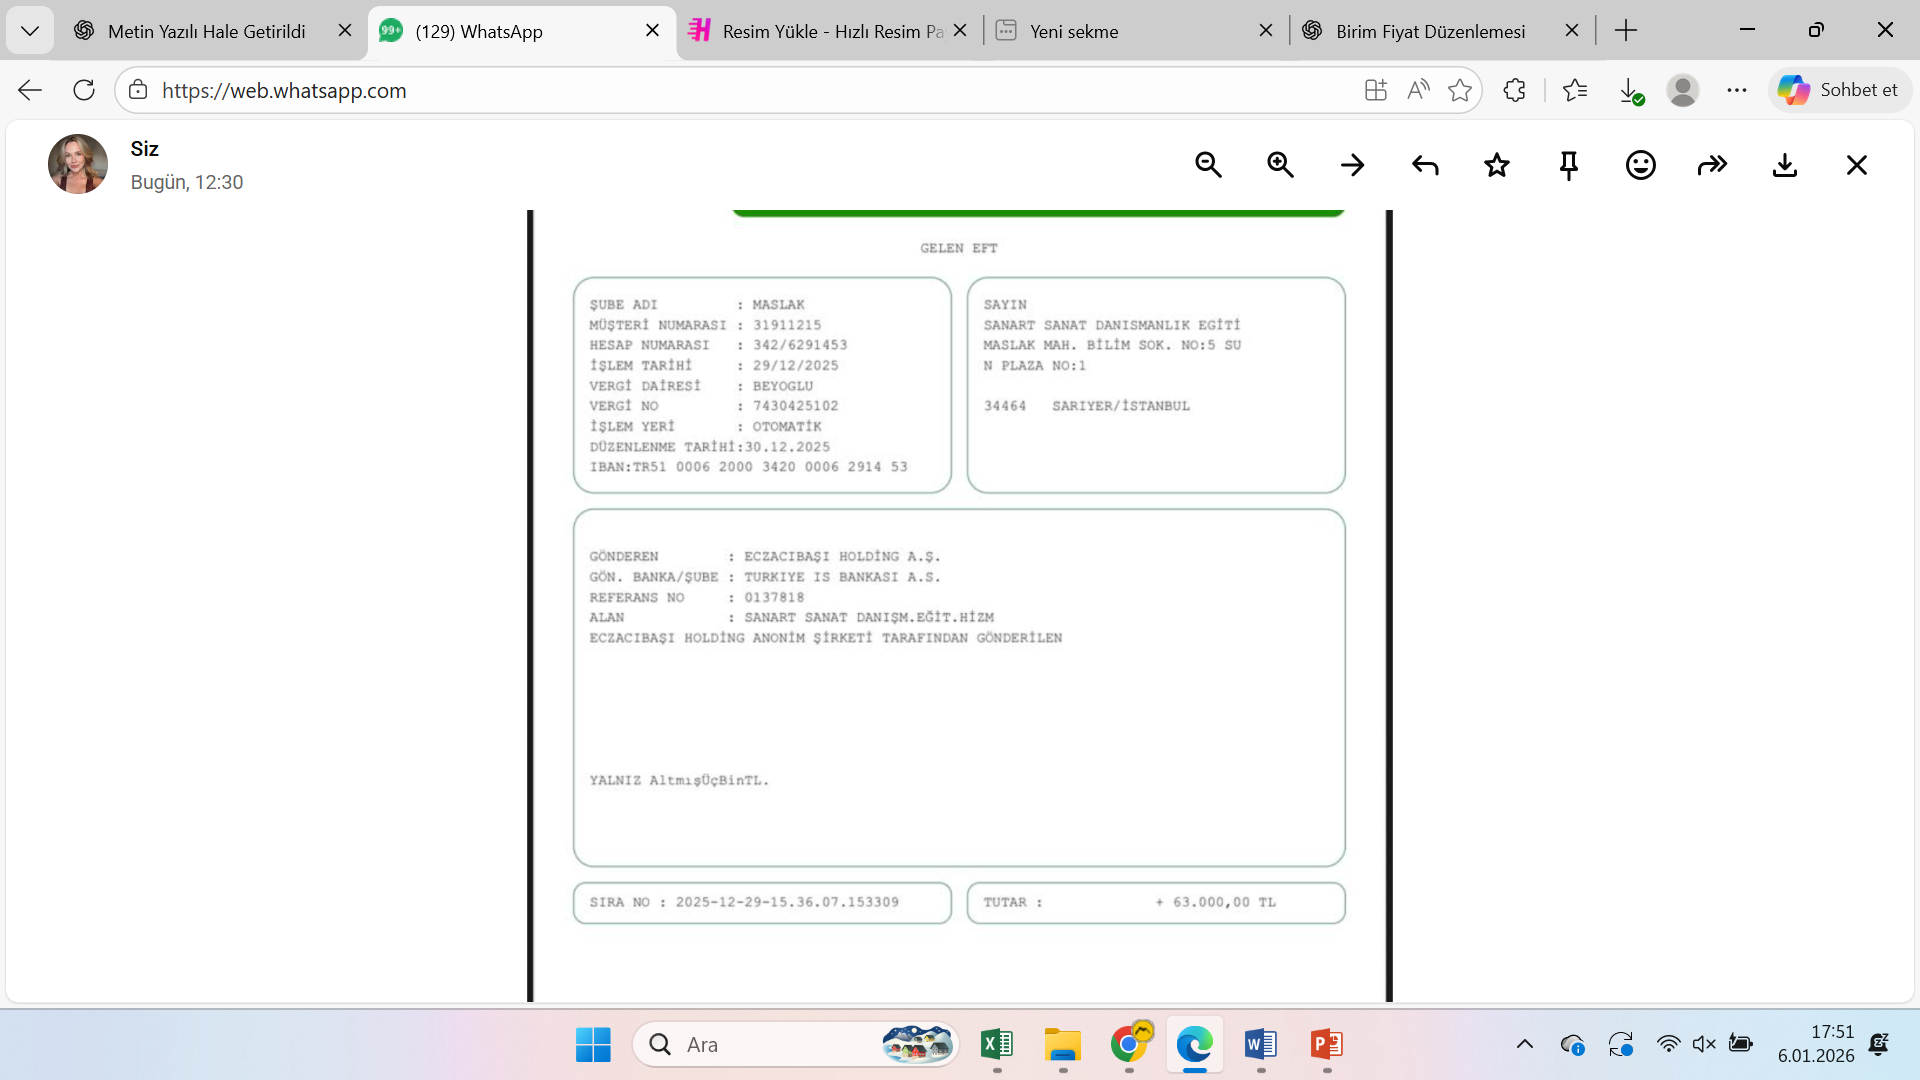Screen dimensions: 1920x1080
Task: Reply to the image message
Action: pos(1425,165)
